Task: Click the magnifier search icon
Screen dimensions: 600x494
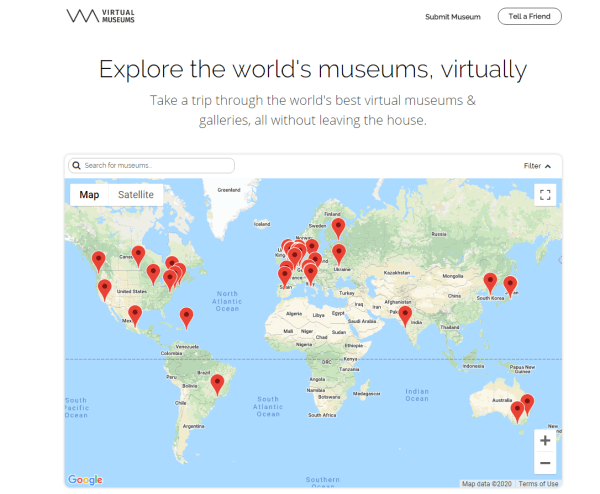Action: click(77, 166)
